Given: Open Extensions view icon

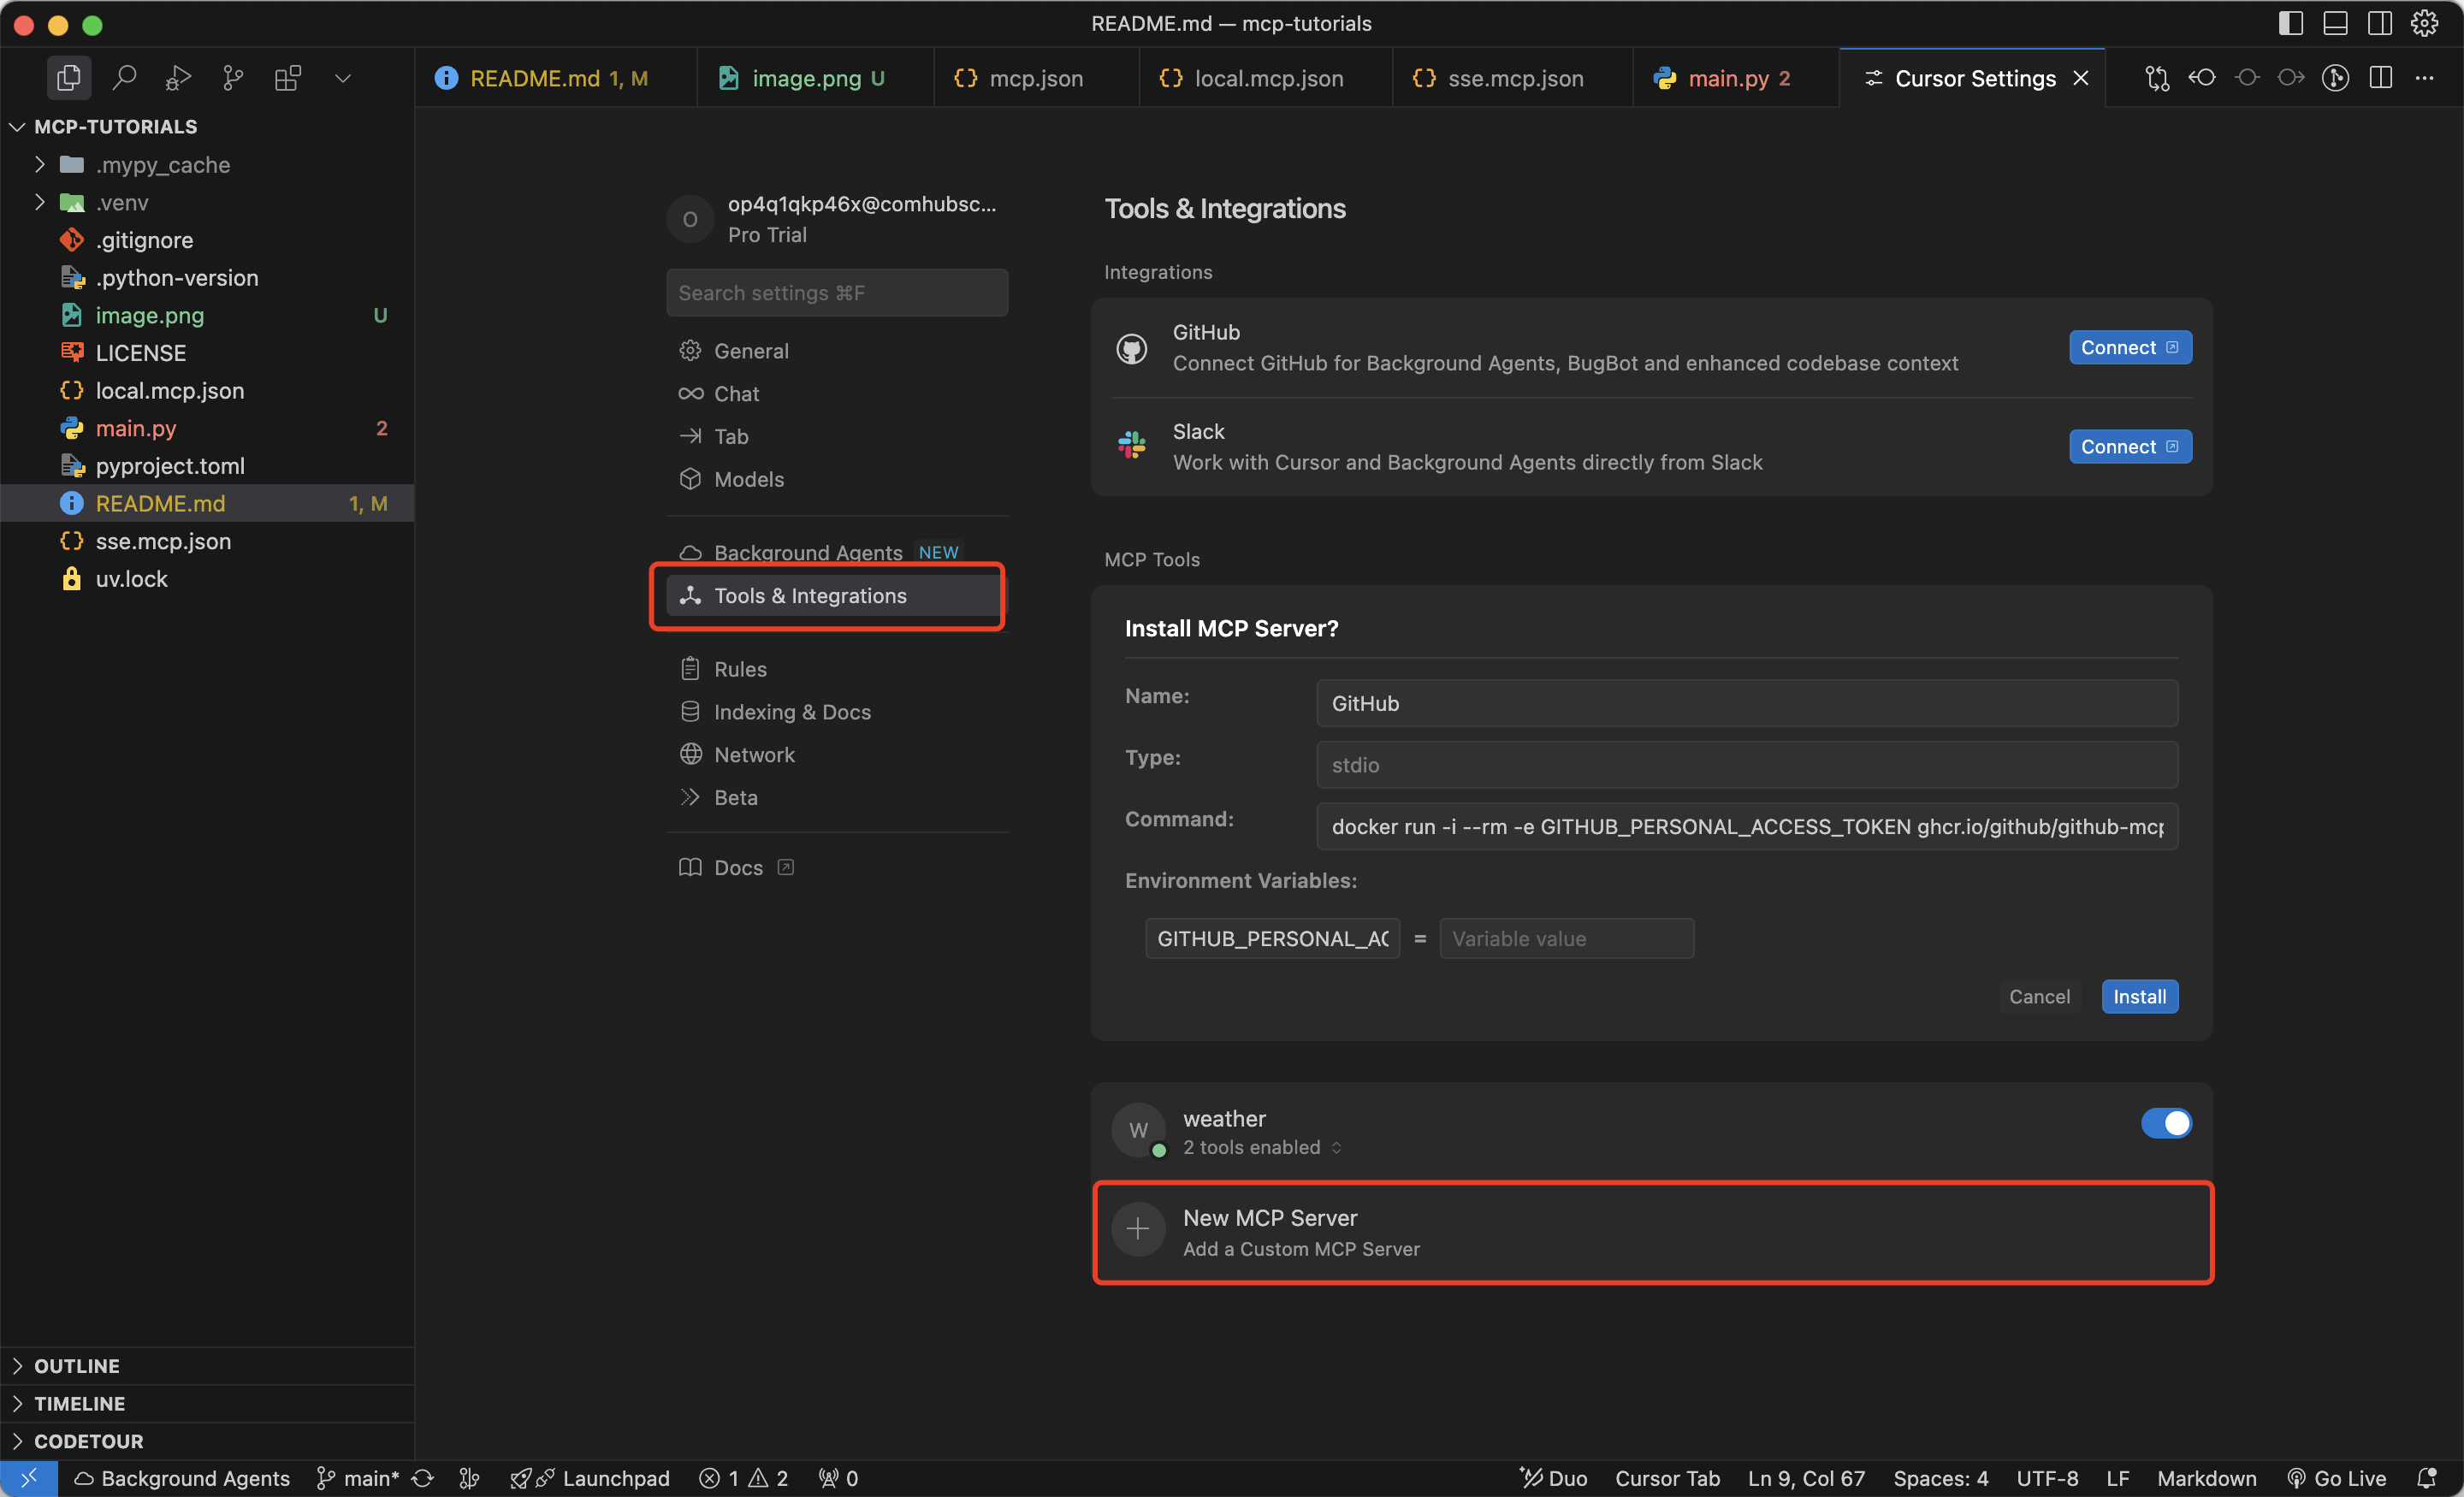Looking at the screenshot, I should tap(288, 78).
